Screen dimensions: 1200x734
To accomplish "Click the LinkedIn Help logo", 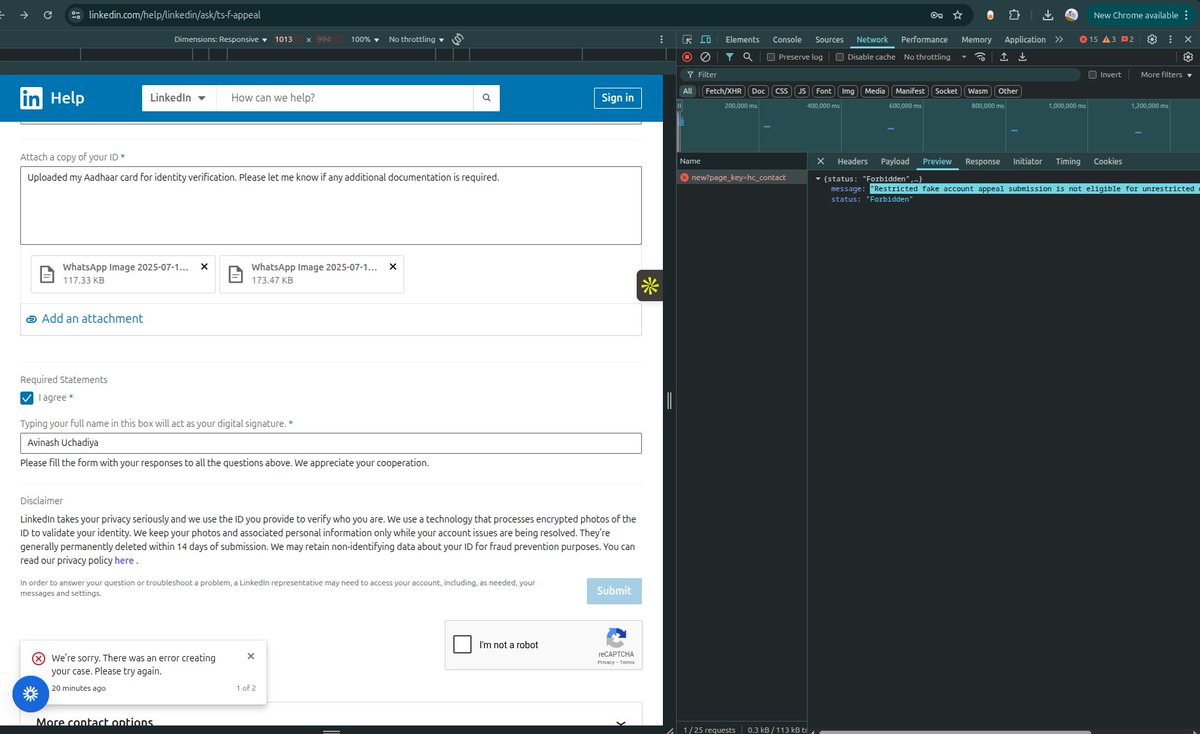I will click(52, 98).
